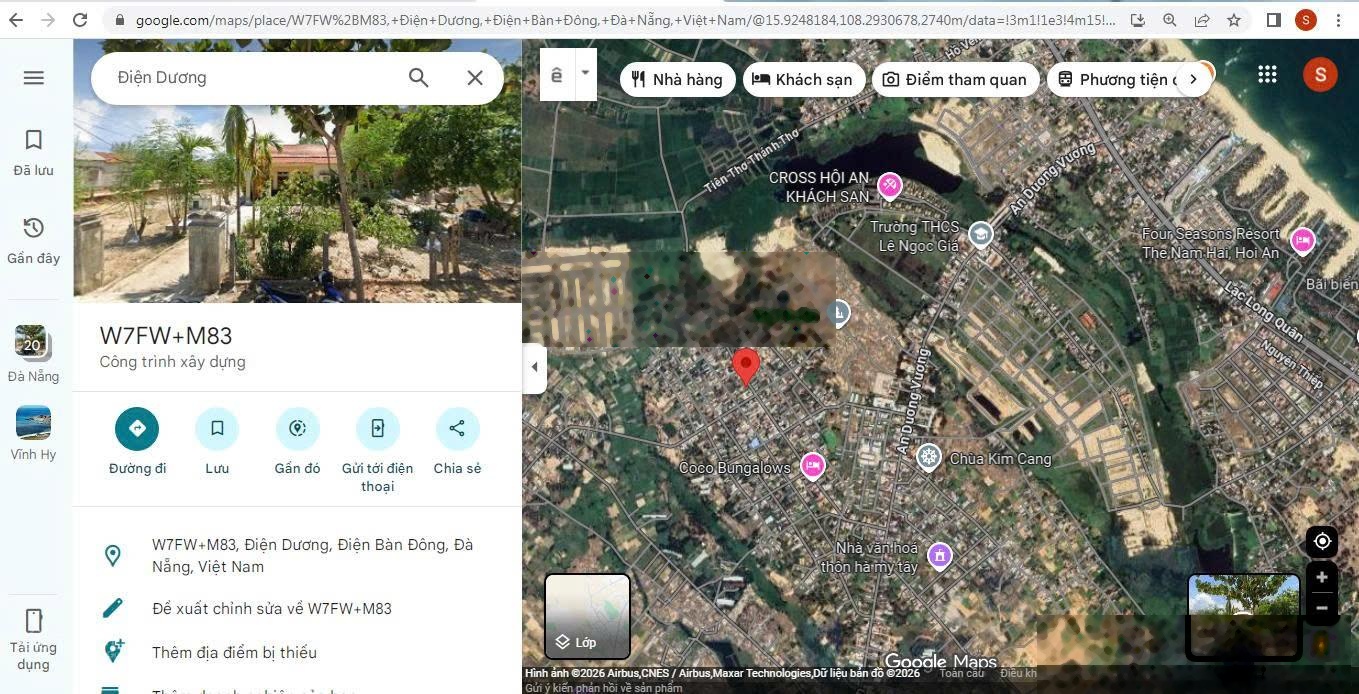The image size is (1359, 694).
Task: Filter map by Khách sạn
Action: pyautogui.click(x=803, y=79)
